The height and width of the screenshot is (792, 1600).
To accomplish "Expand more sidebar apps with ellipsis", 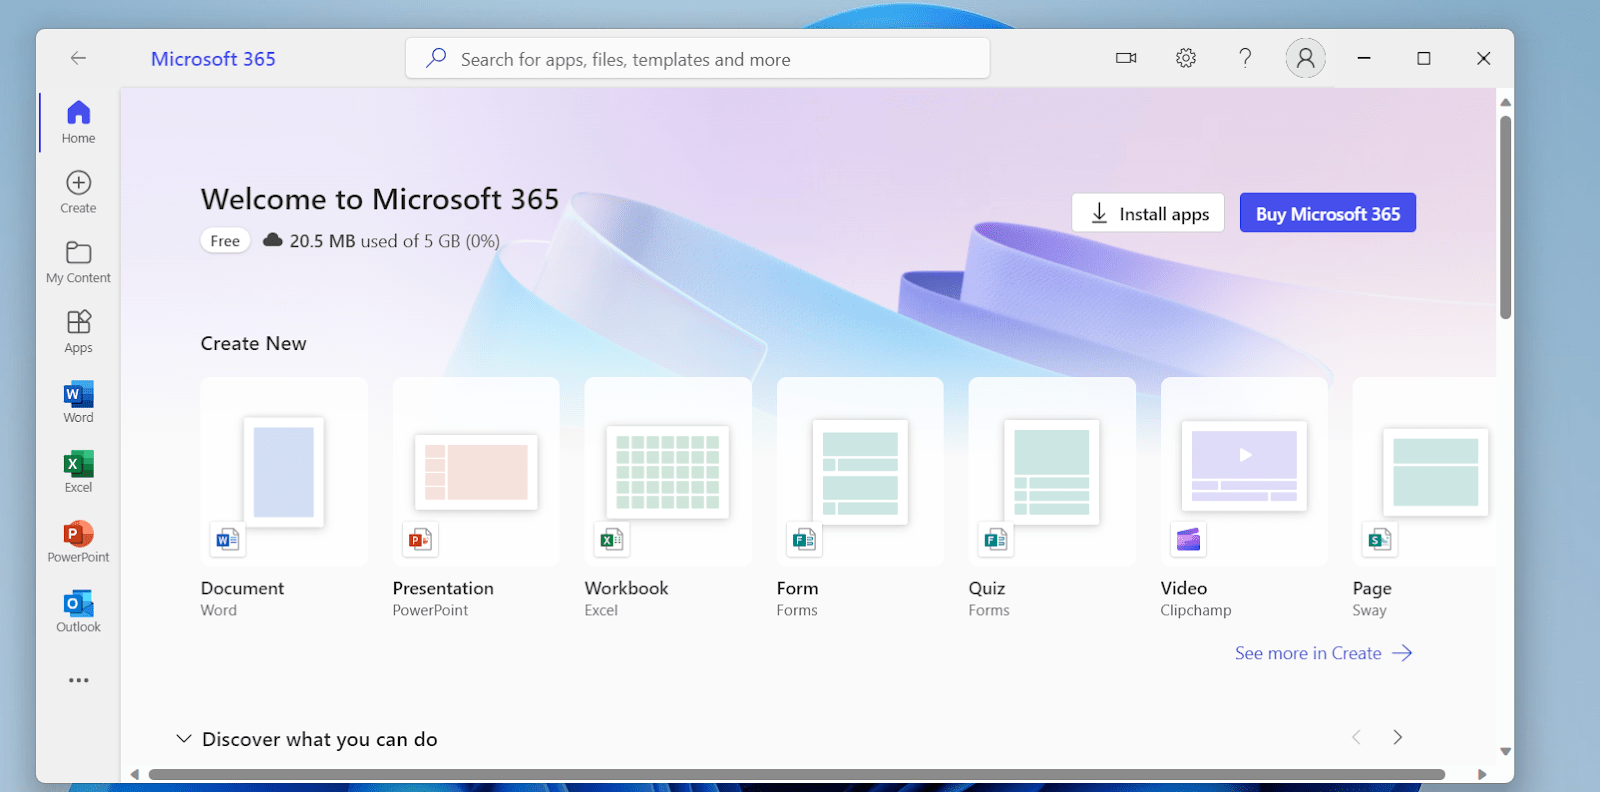I will point(78,680).
